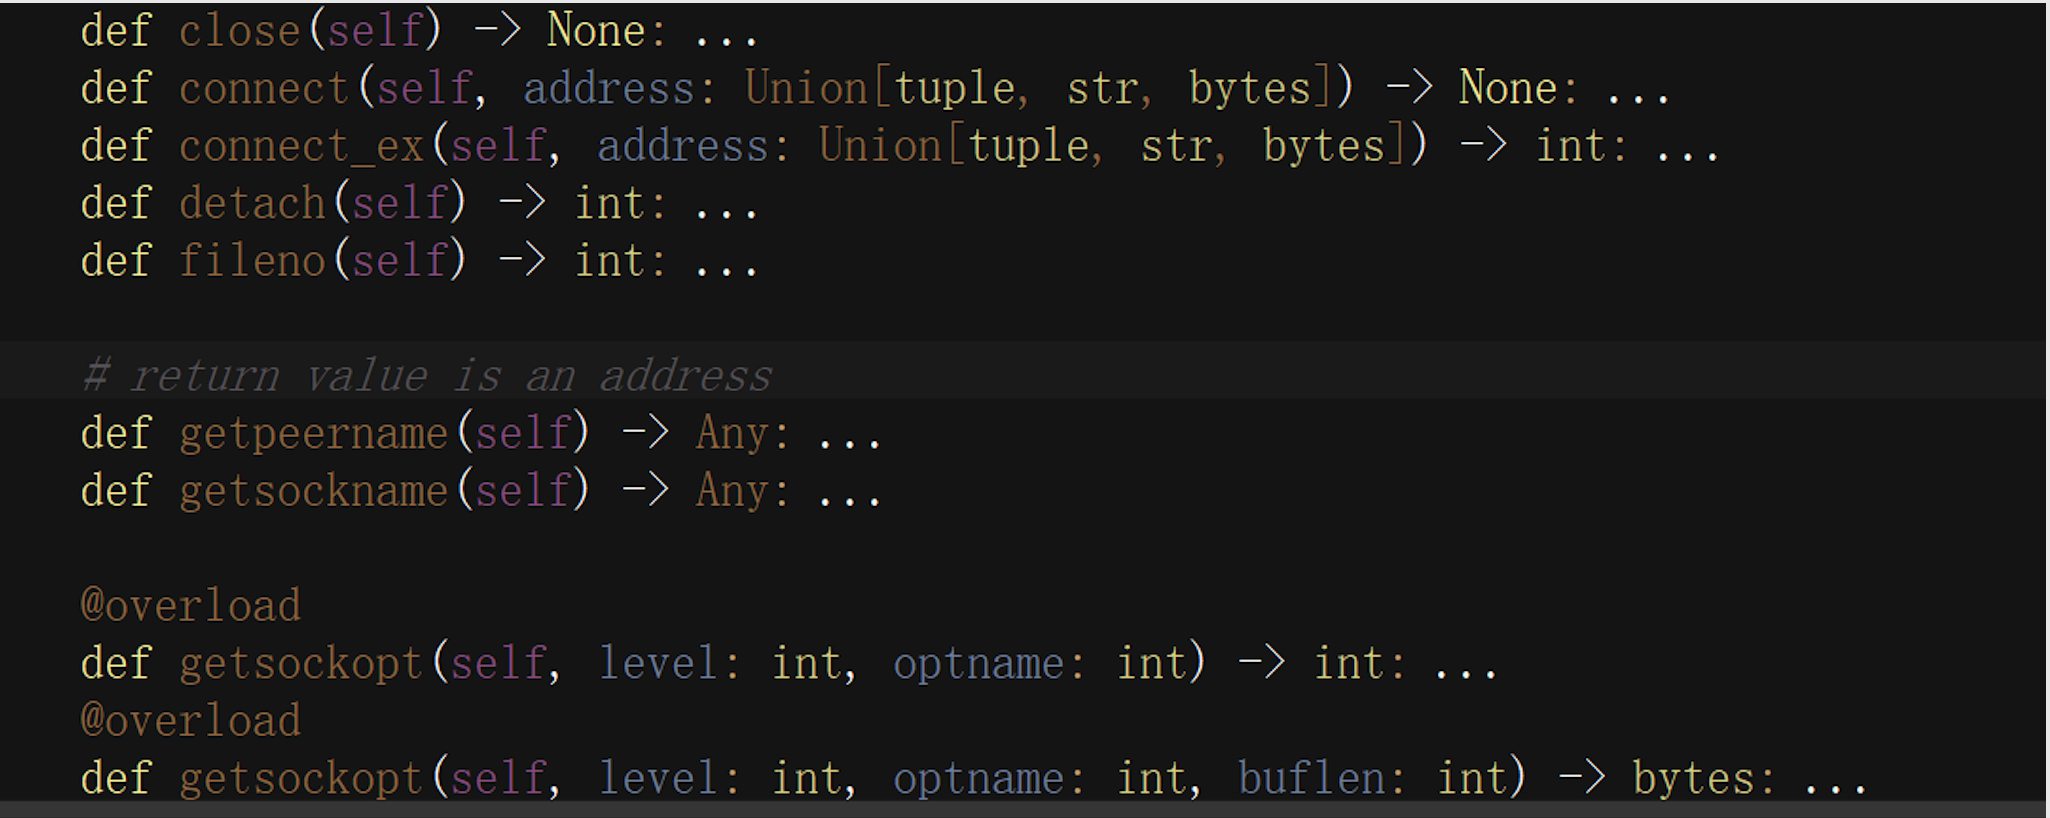Click the address parameter in connect
This screenshot has width=2050, height=818.
pos(609,88)
